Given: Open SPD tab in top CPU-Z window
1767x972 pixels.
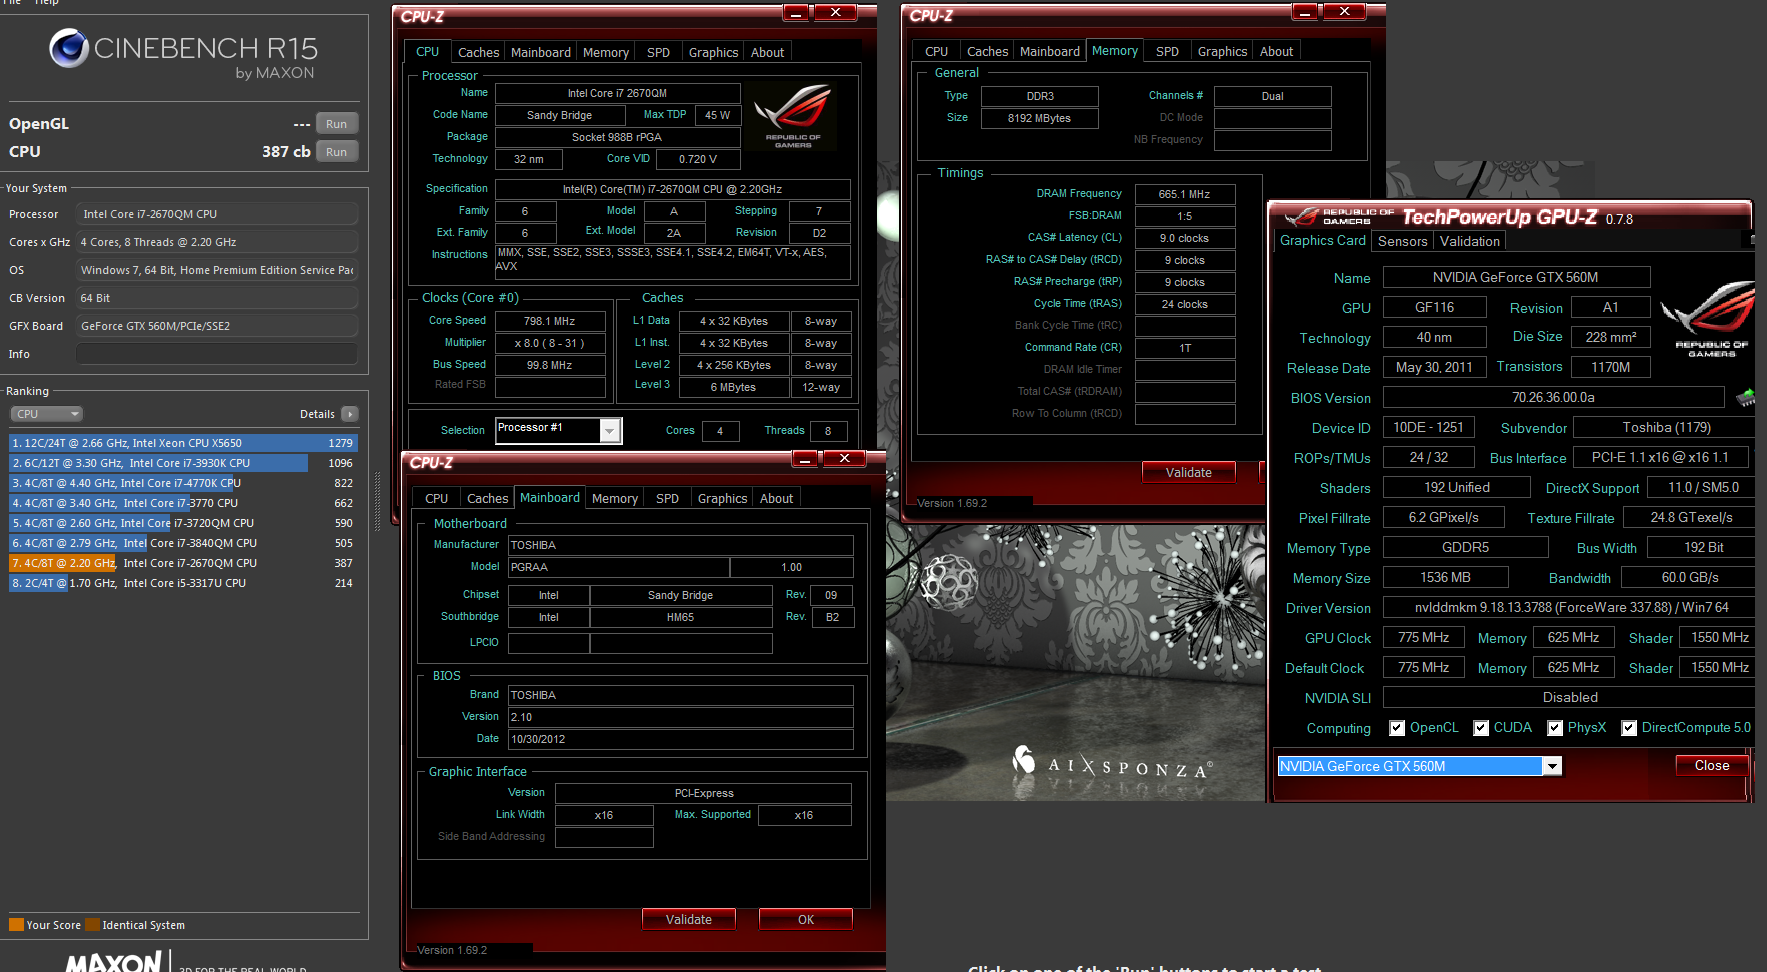Looking at the screenshot, I should 658,52.
